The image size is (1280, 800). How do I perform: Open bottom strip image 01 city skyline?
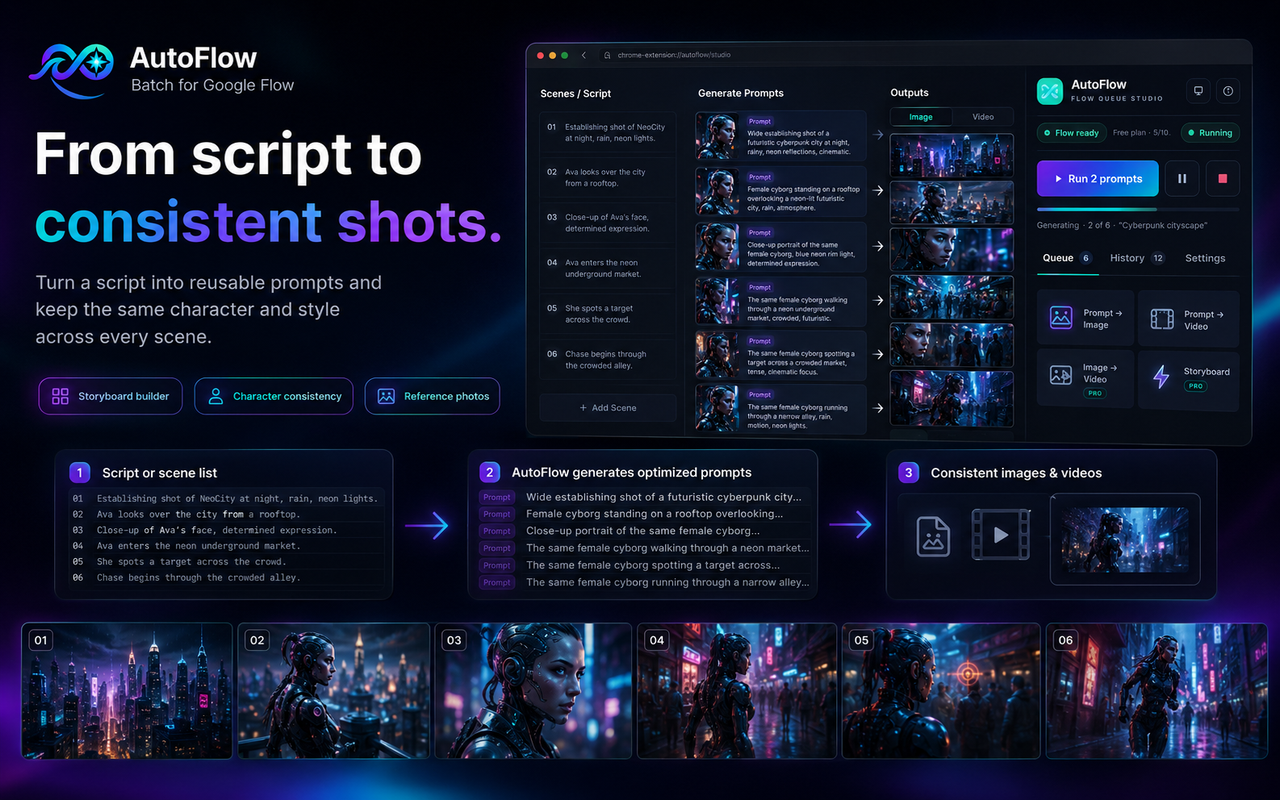click(127, 691)
